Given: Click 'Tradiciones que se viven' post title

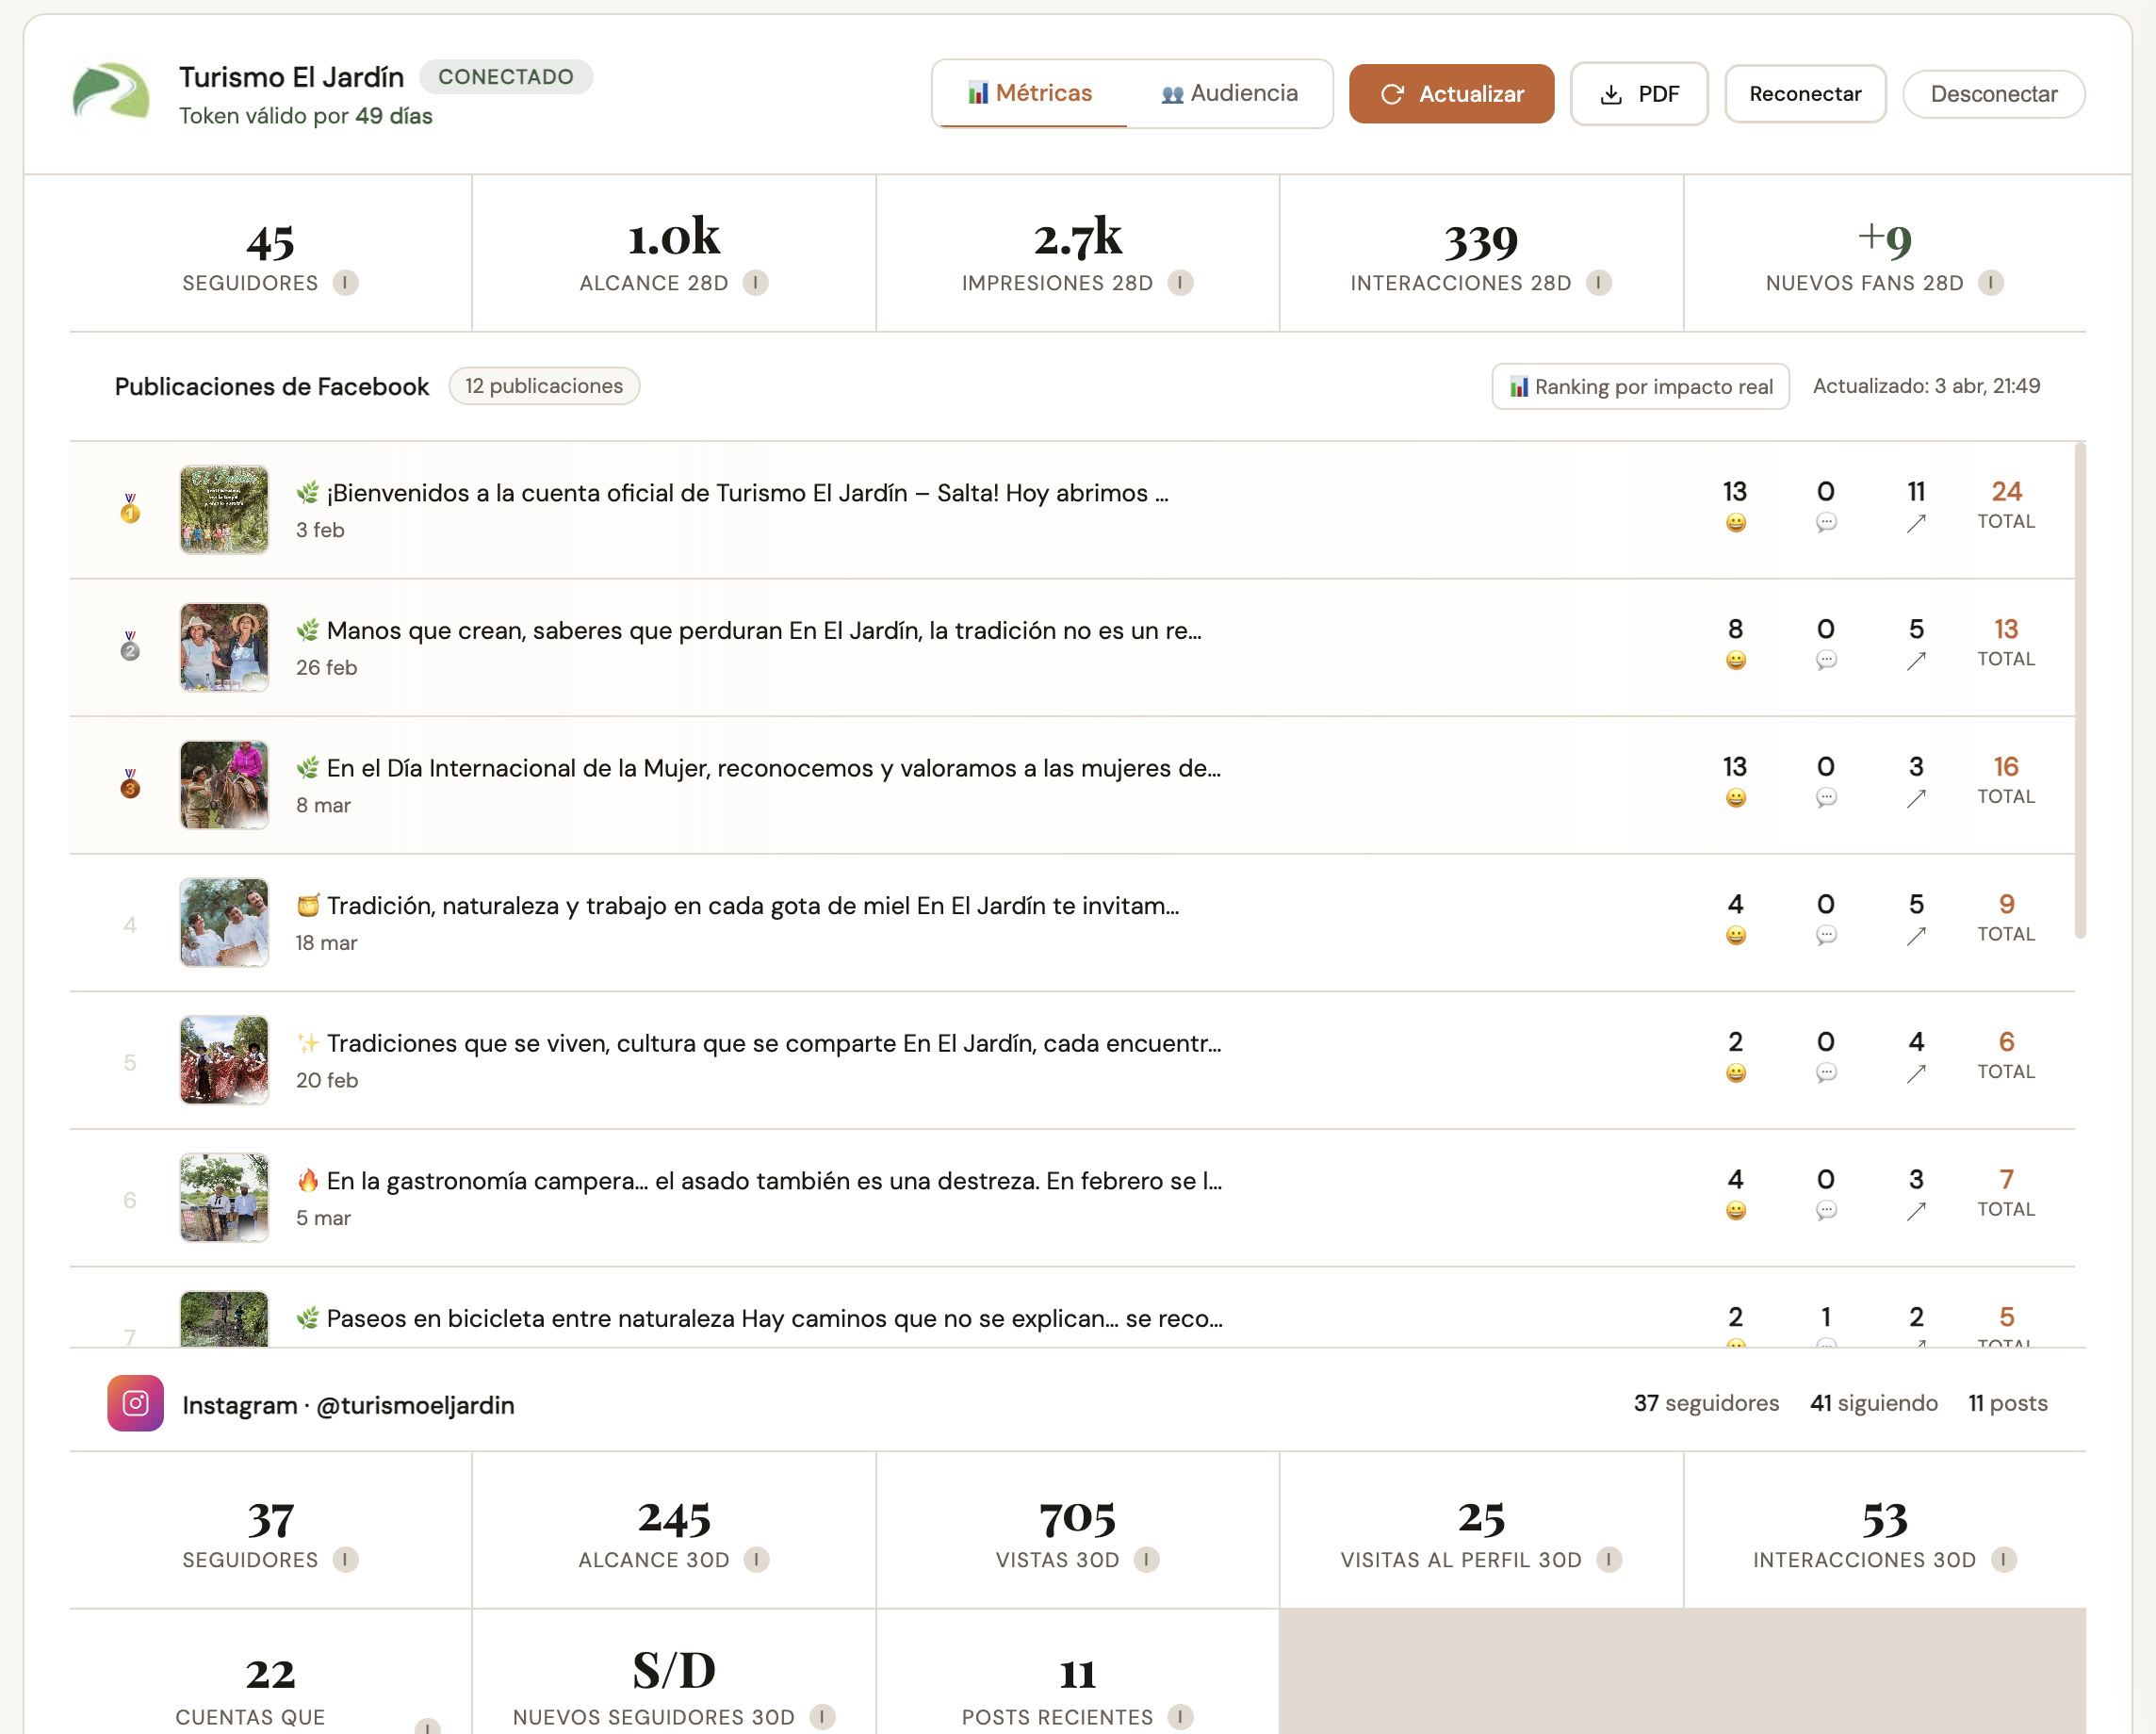Looking at the screenshot, I should [x=759, y=1043].
